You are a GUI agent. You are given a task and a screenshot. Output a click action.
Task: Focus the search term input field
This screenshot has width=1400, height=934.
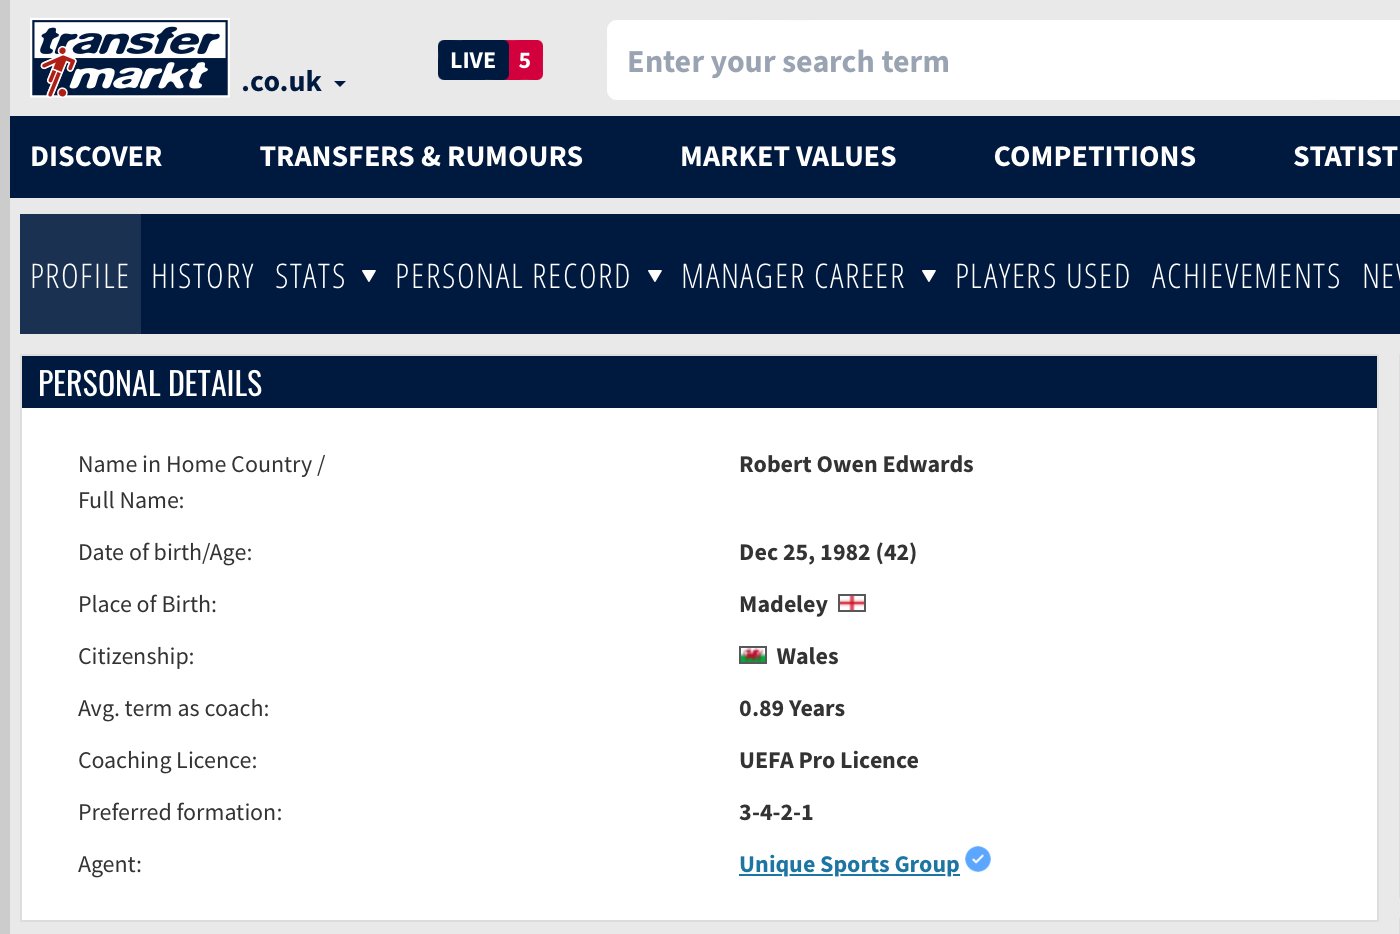coord(1000,61)
